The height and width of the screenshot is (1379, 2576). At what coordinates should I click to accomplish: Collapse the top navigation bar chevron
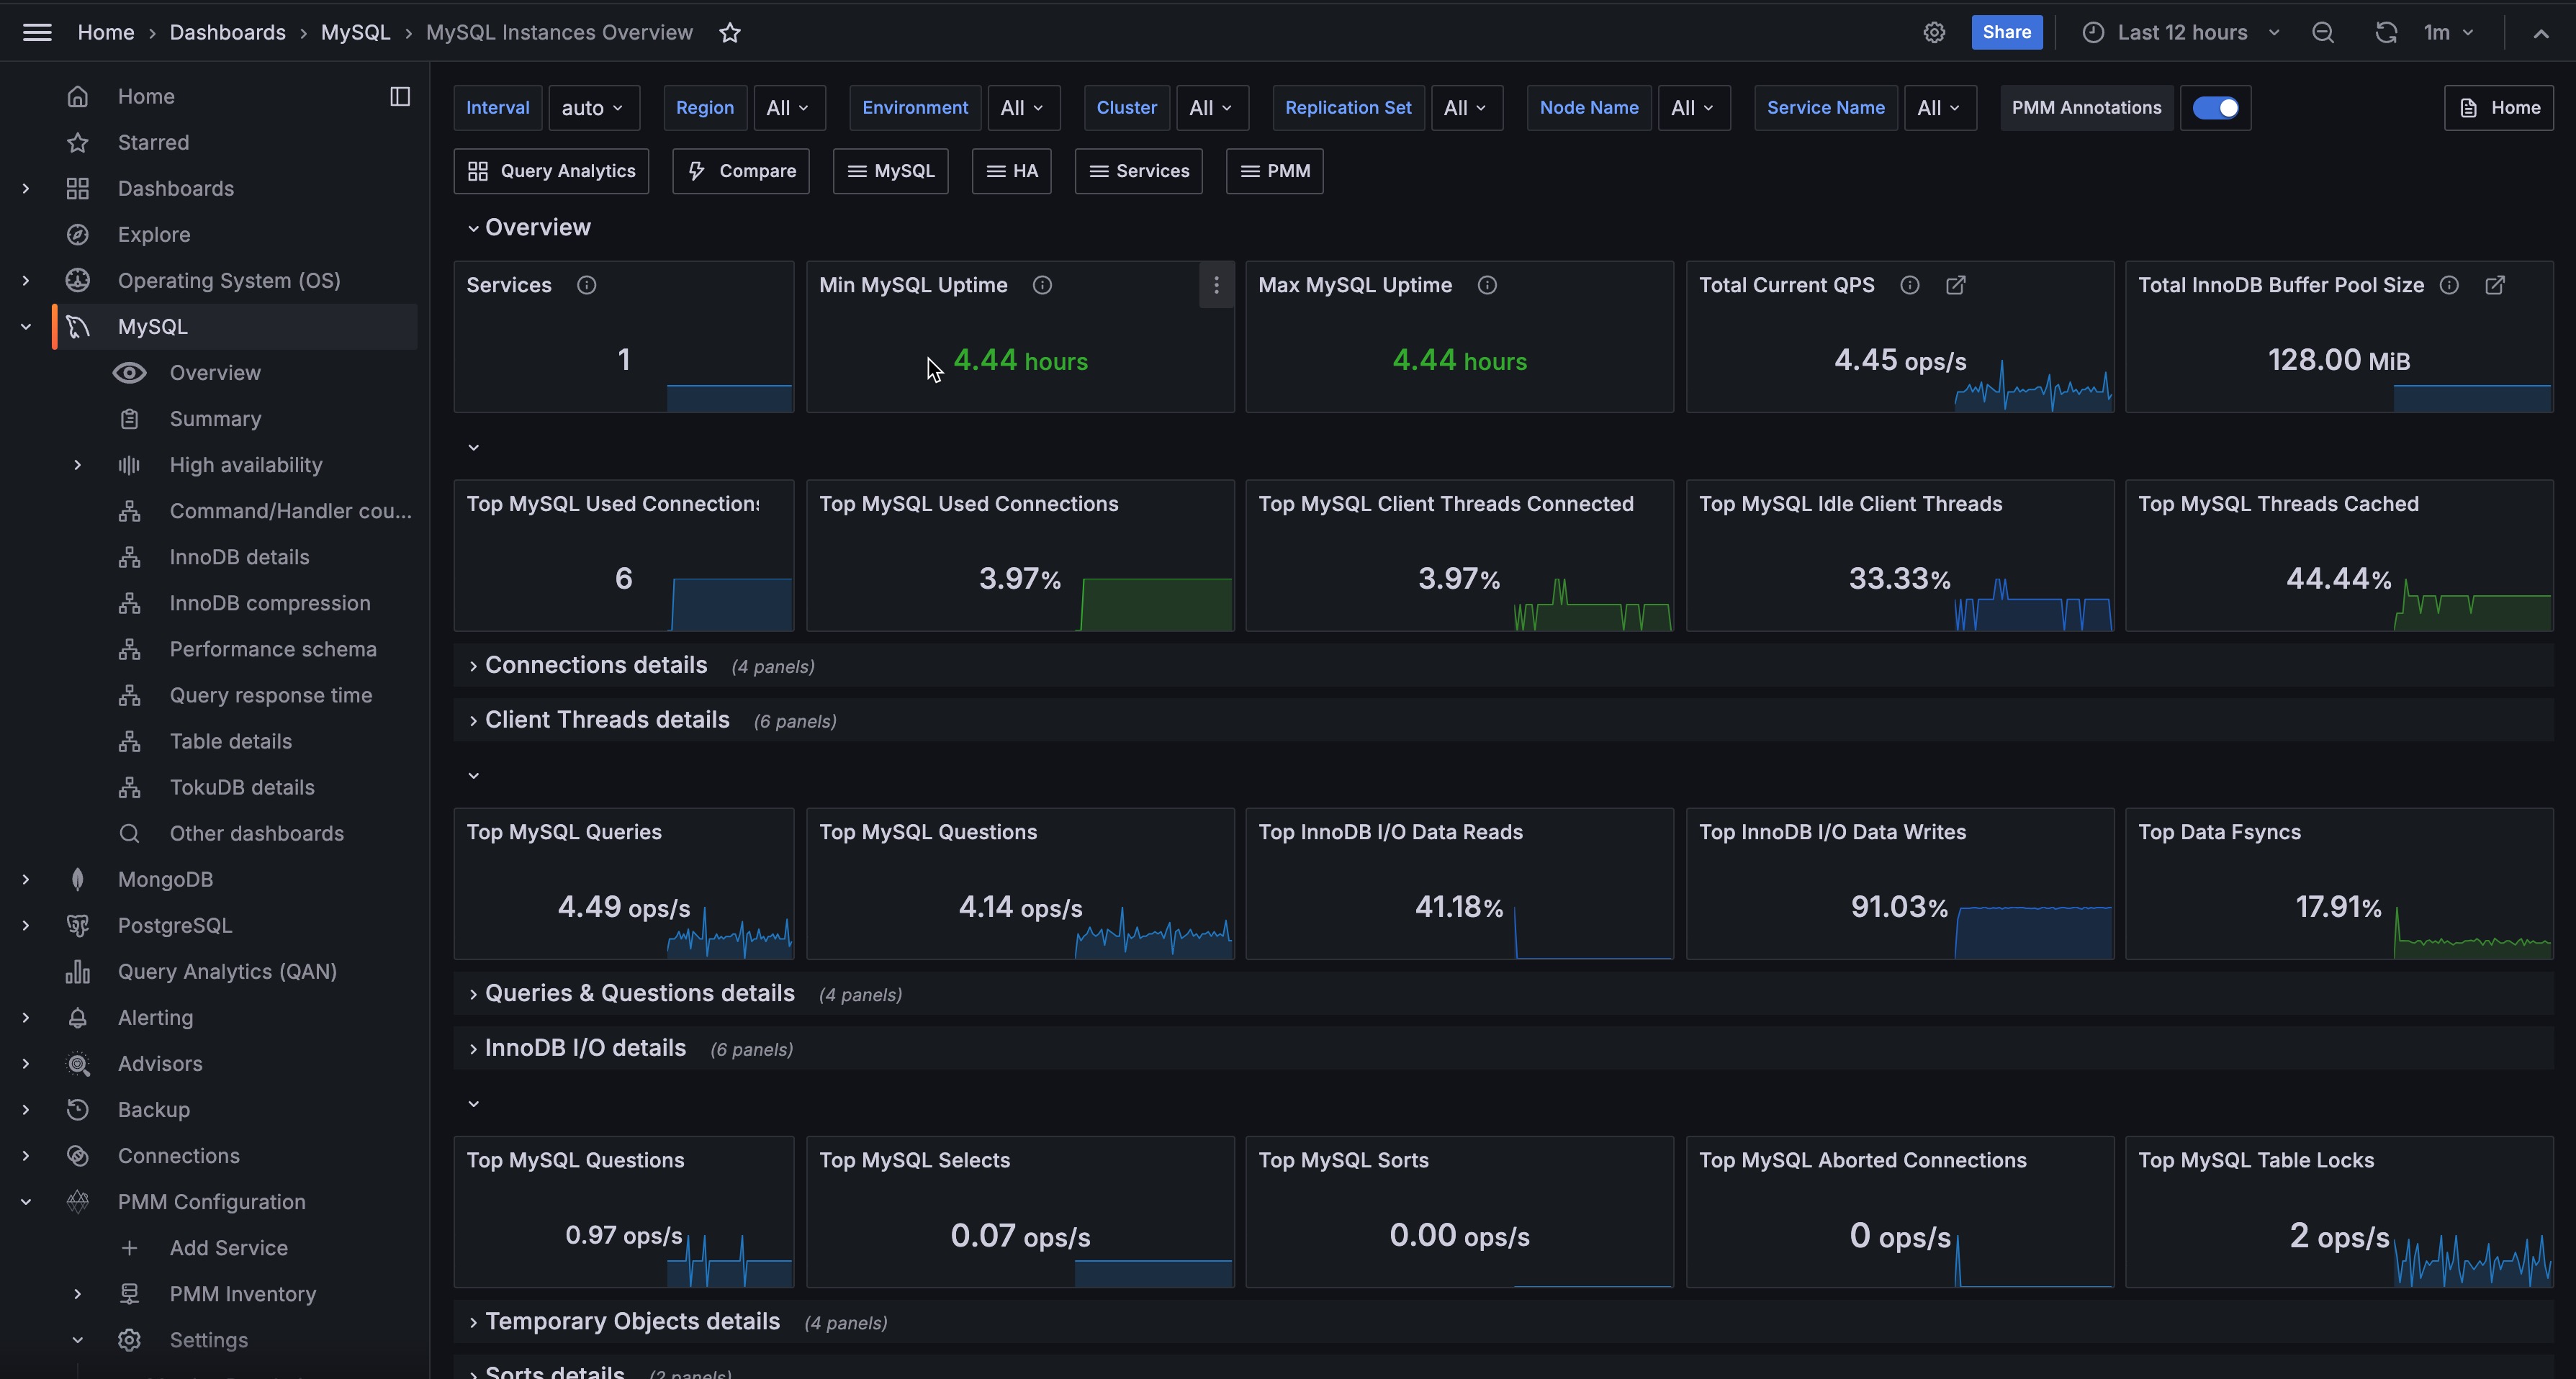tap(2541, 33)
